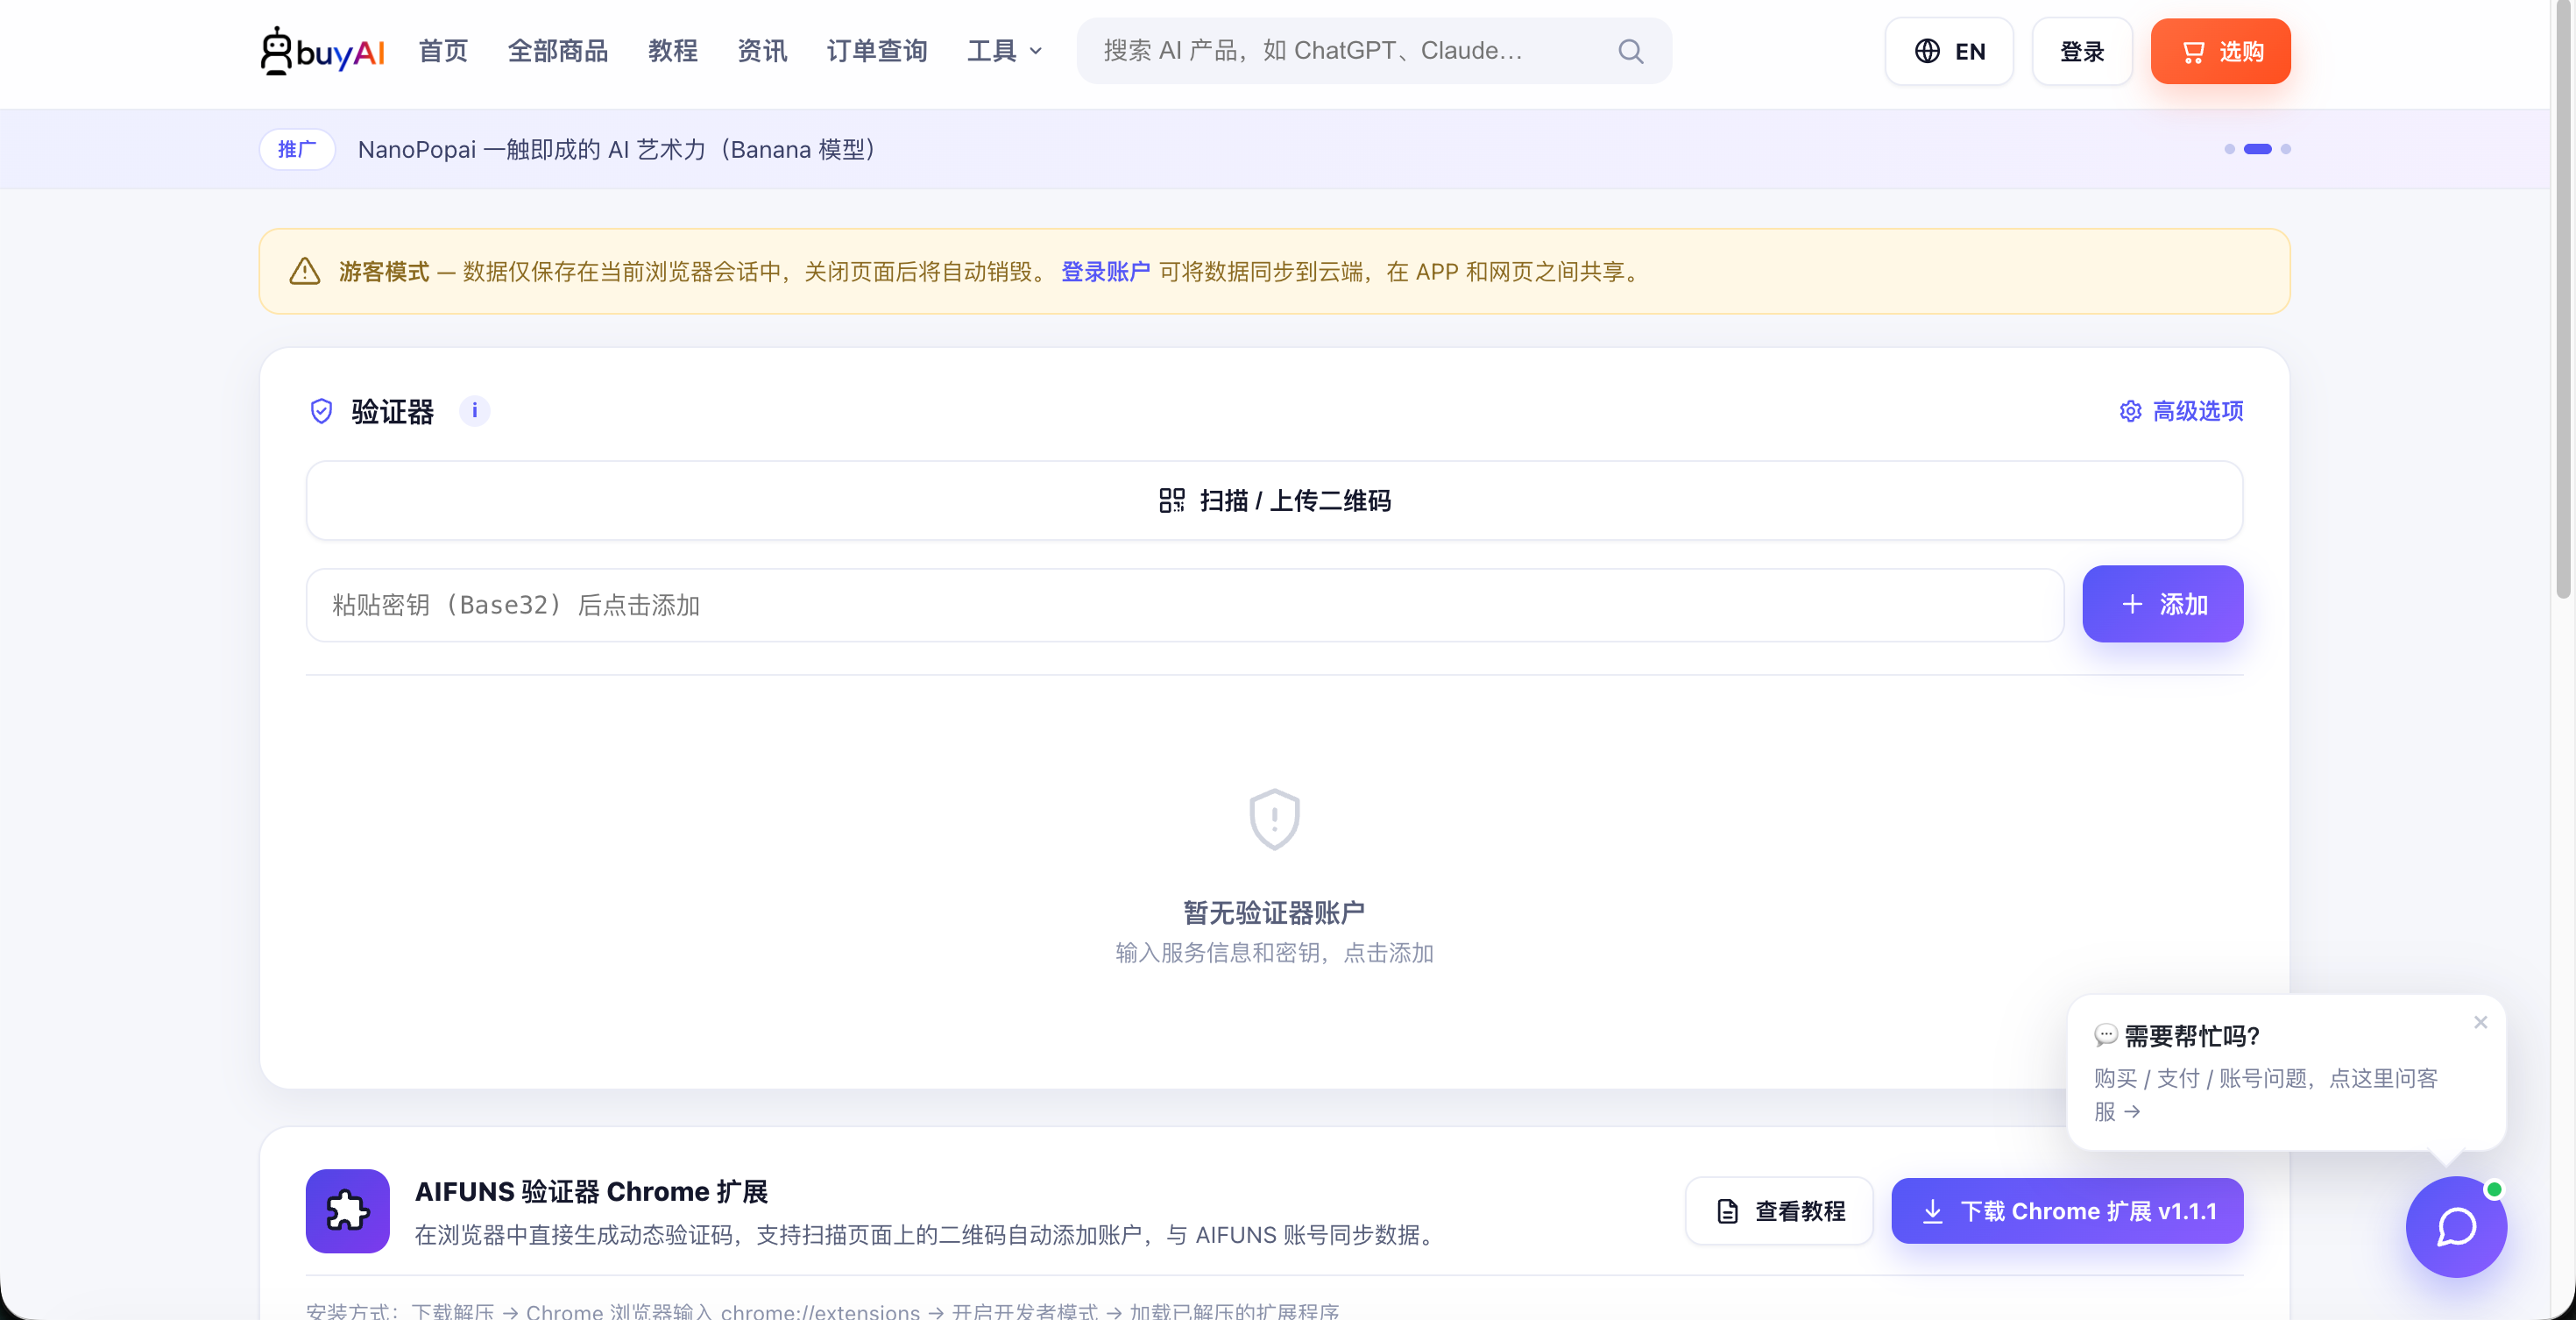This screenshot has height=1320, width=2576.
Task: Open 高级选项 gear settings
Action: 2181,411
